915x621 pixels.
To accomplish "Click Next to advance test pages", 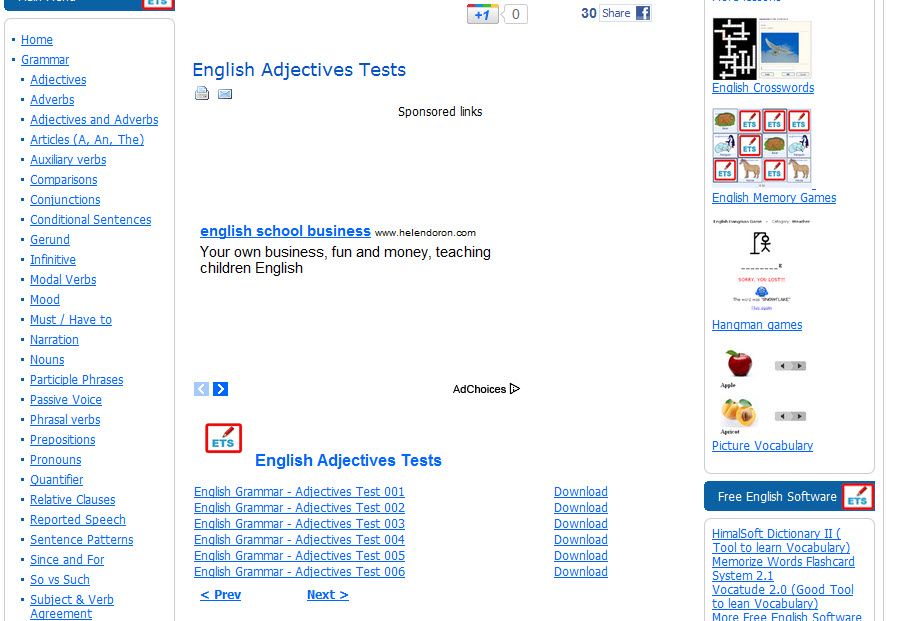I will pyautogui.click(x=327, y=594).
